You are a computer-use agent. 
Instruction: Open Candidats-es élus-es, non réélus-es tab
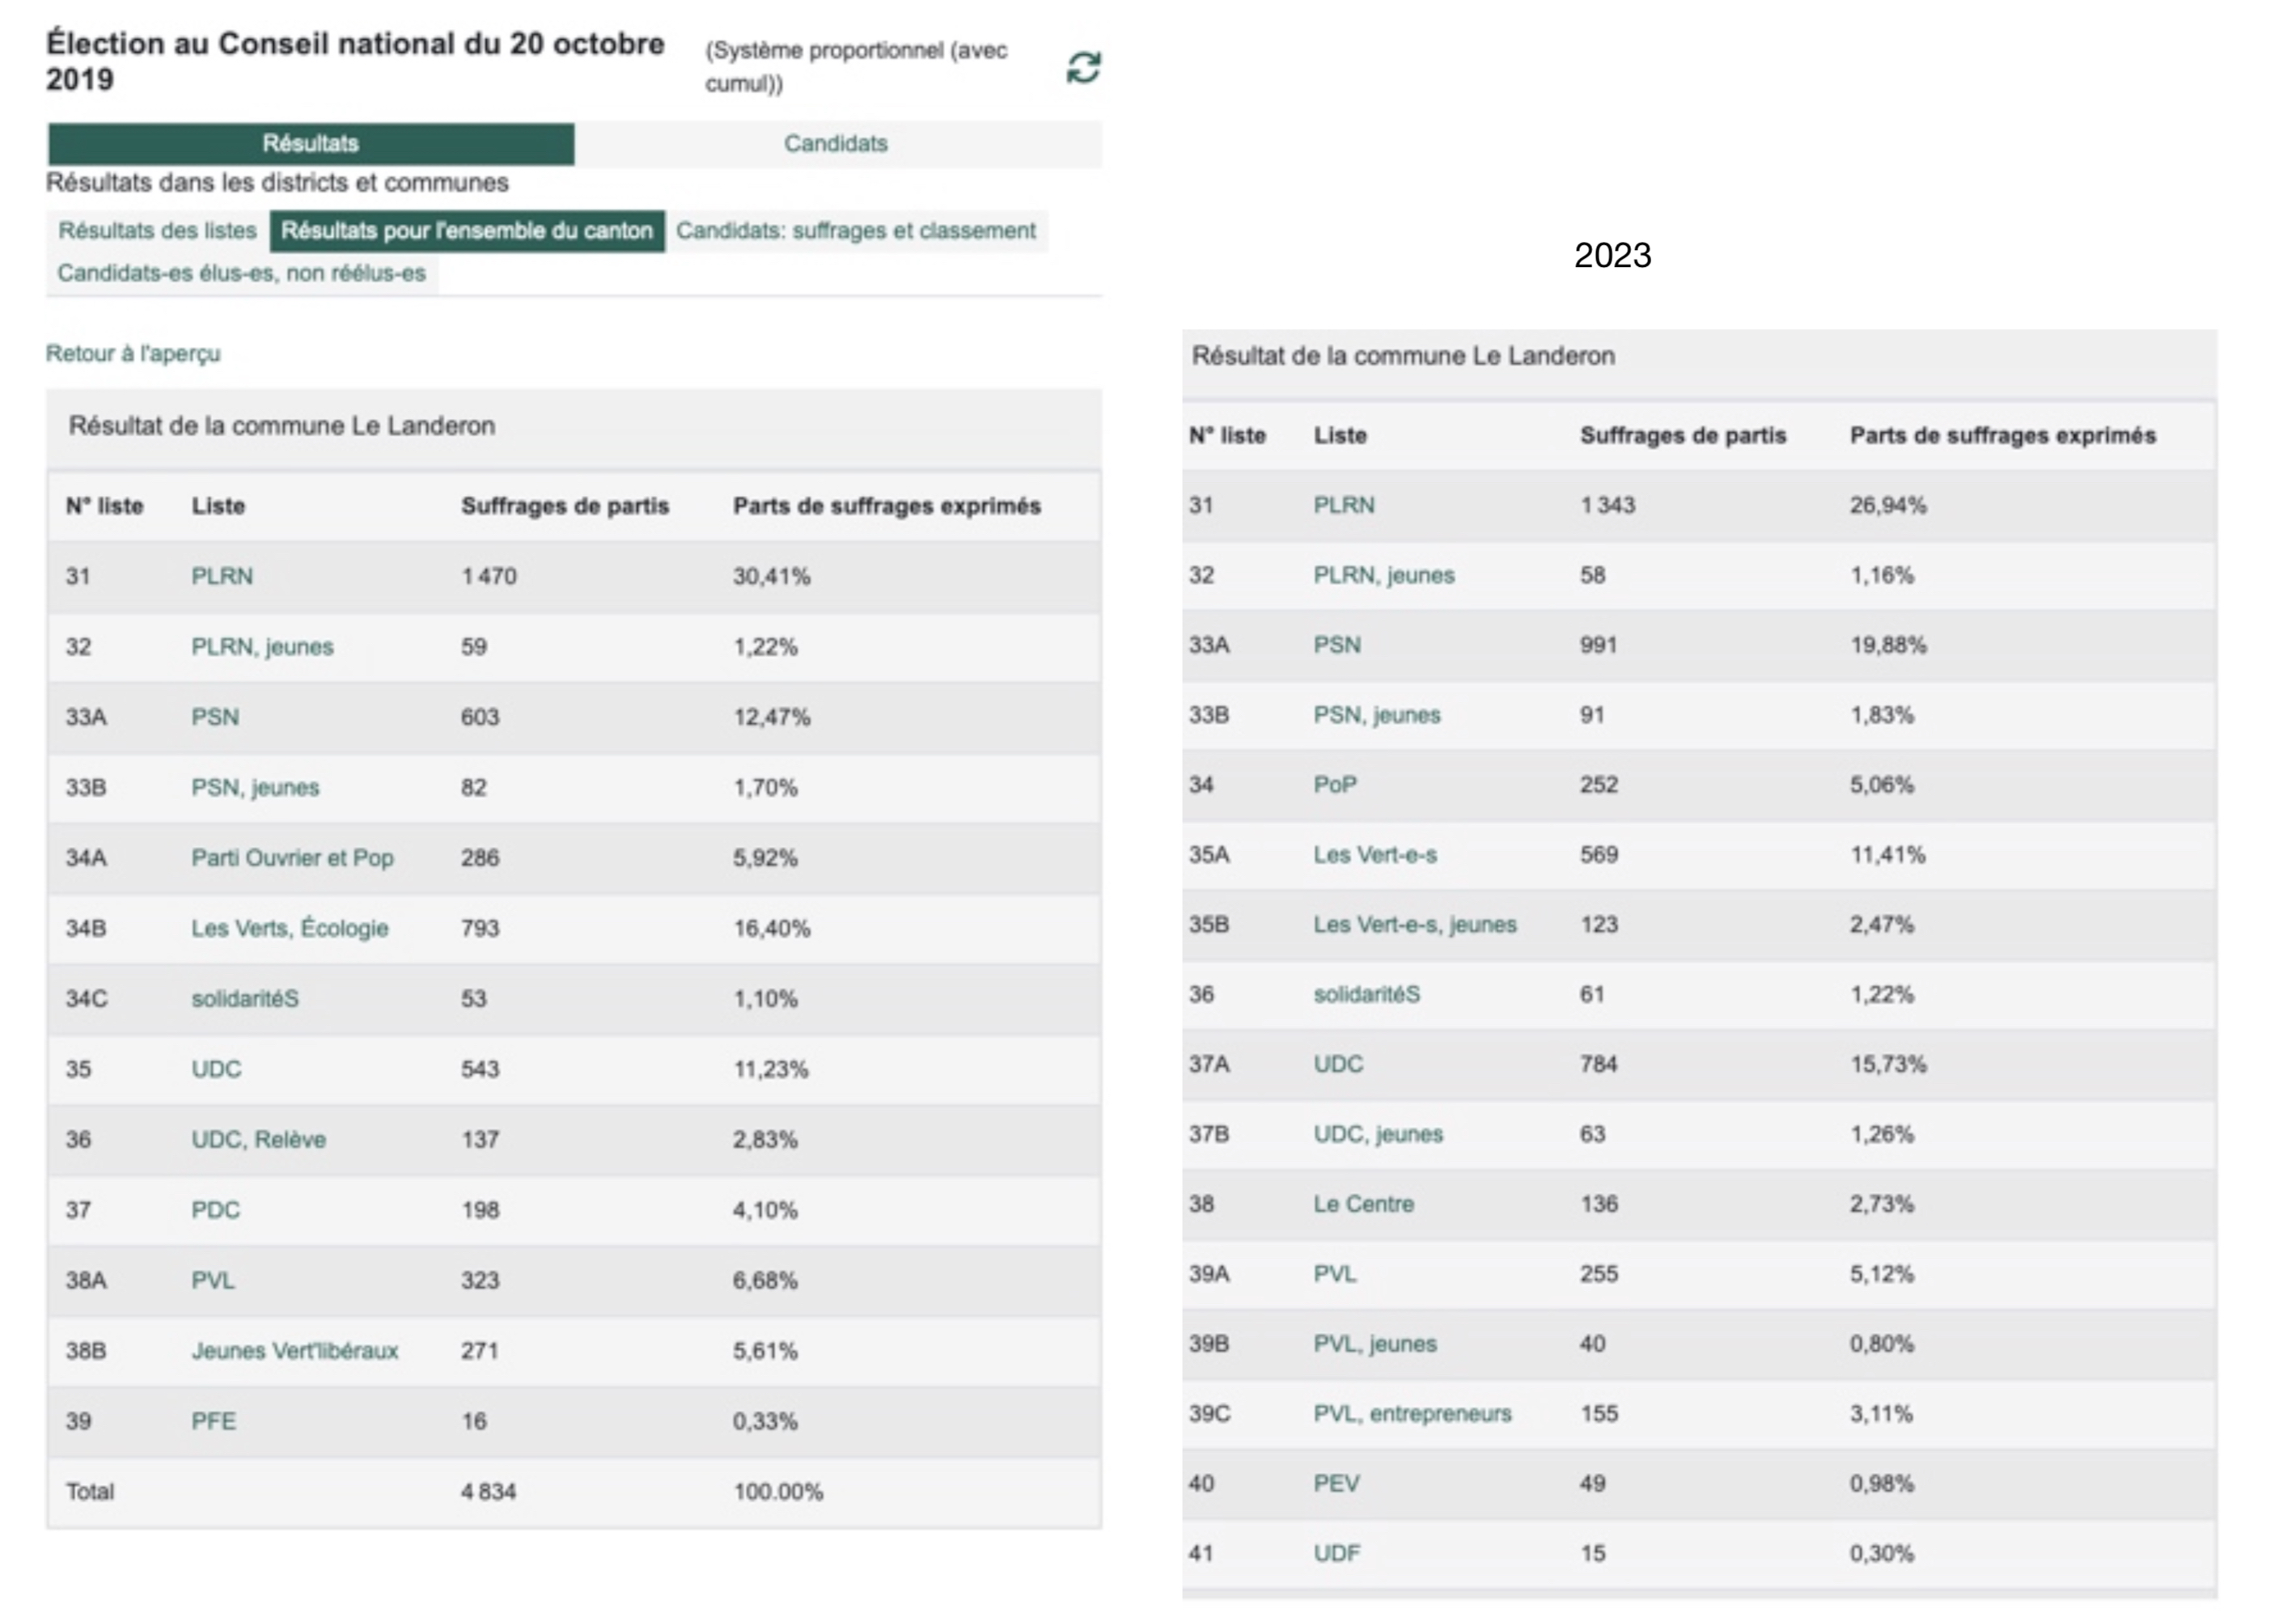point(241,274)
